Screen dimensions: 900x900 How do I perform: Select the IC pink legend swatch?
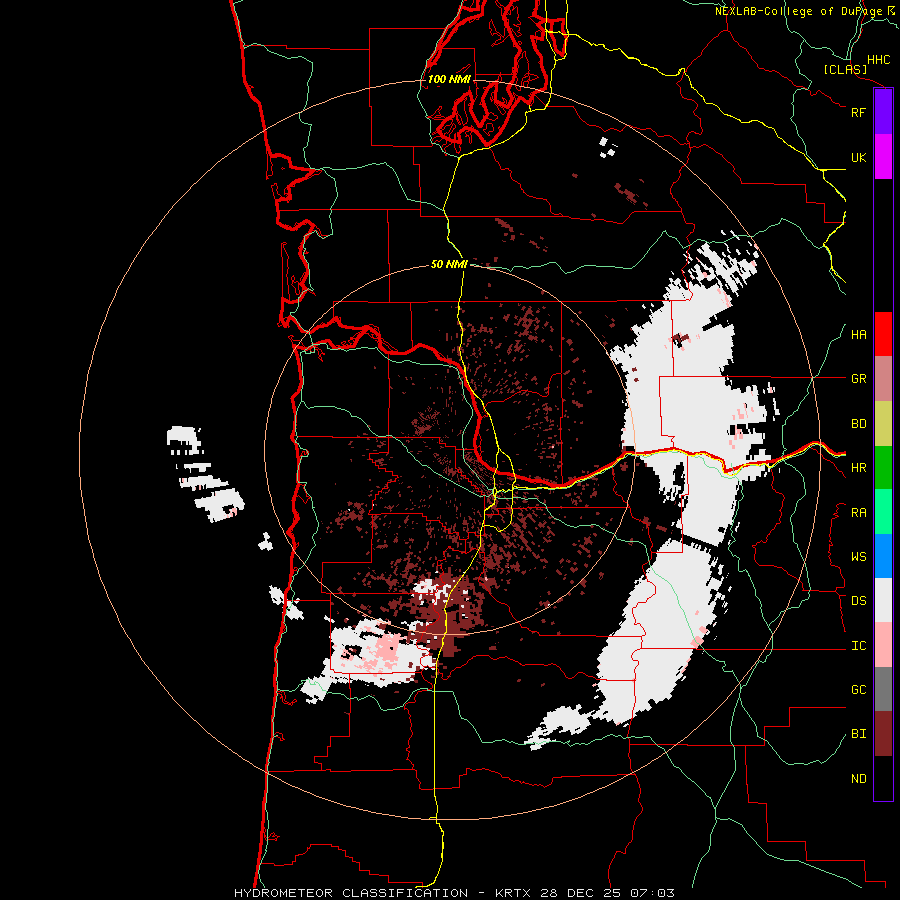click(x=883, y=645)
